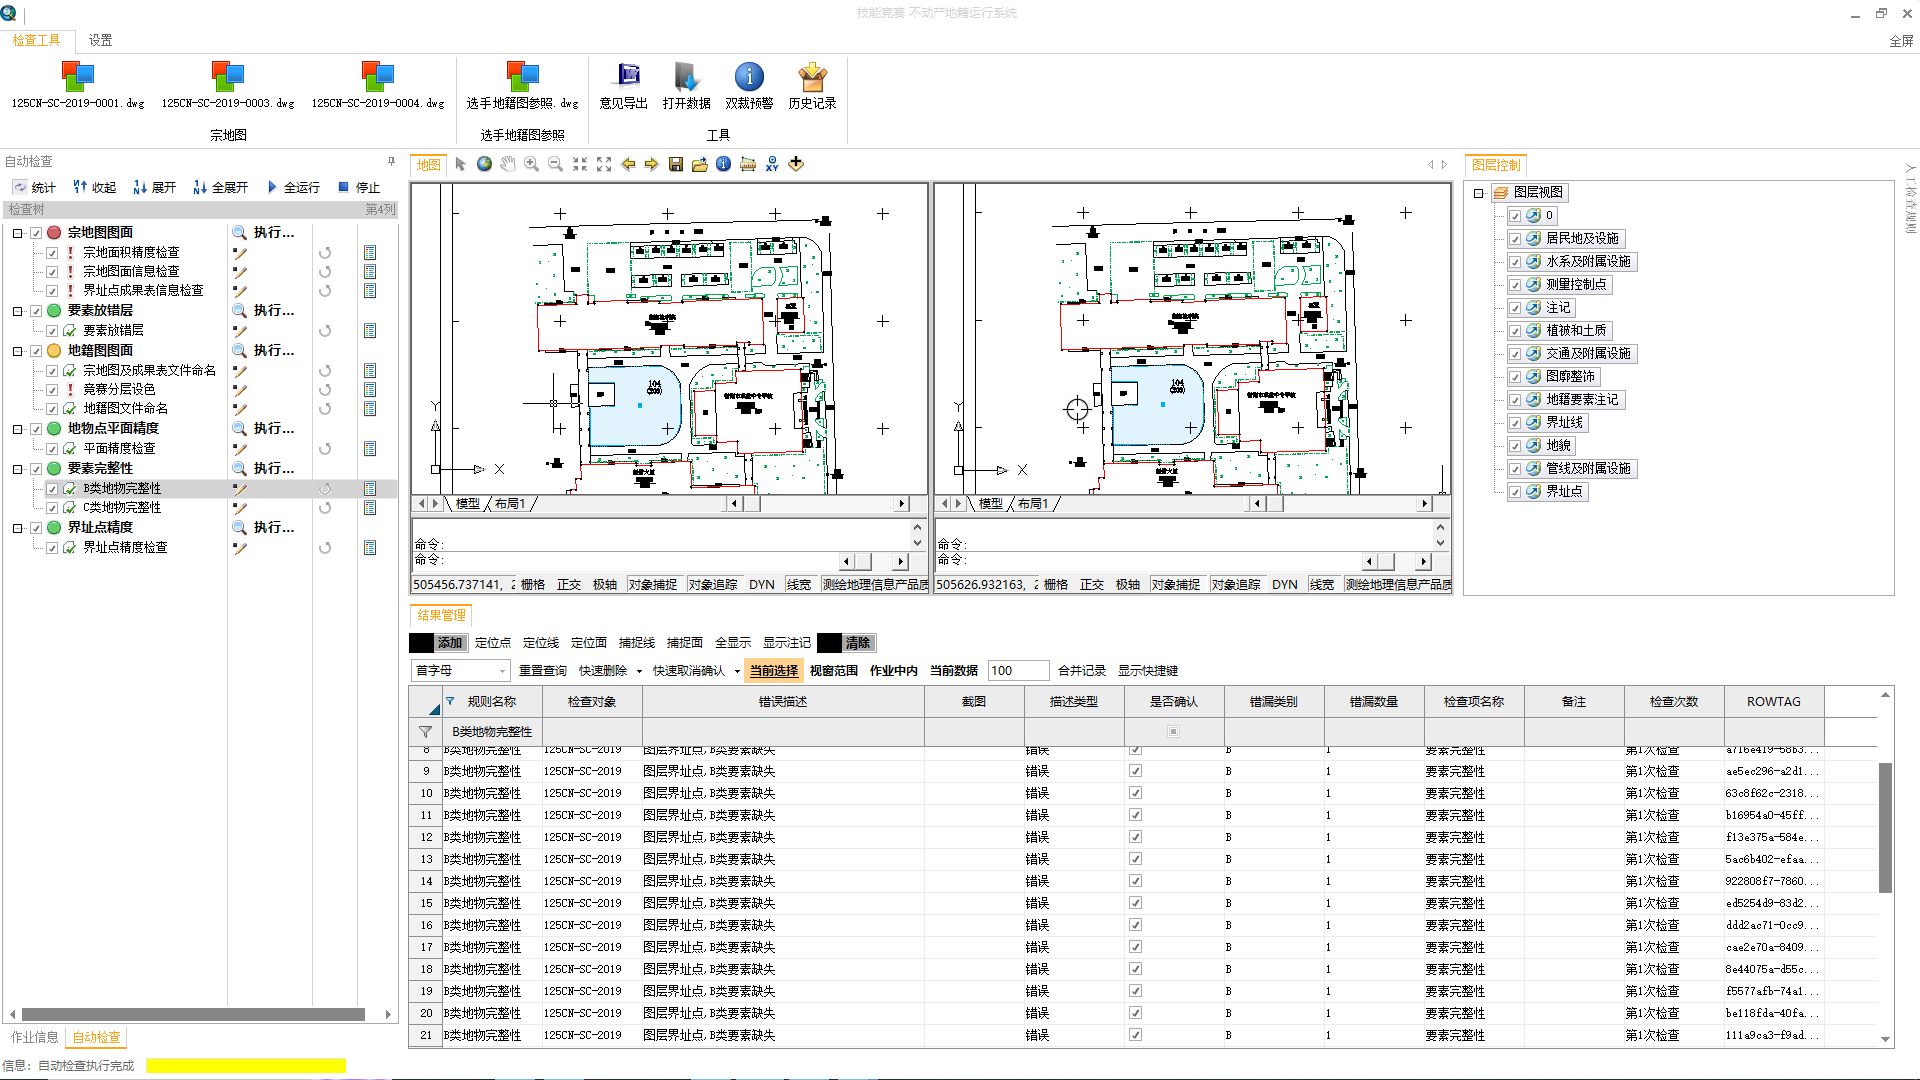
Task: Click the expand-to-full-extent arrows icon
Action: (x=604, y=165)
